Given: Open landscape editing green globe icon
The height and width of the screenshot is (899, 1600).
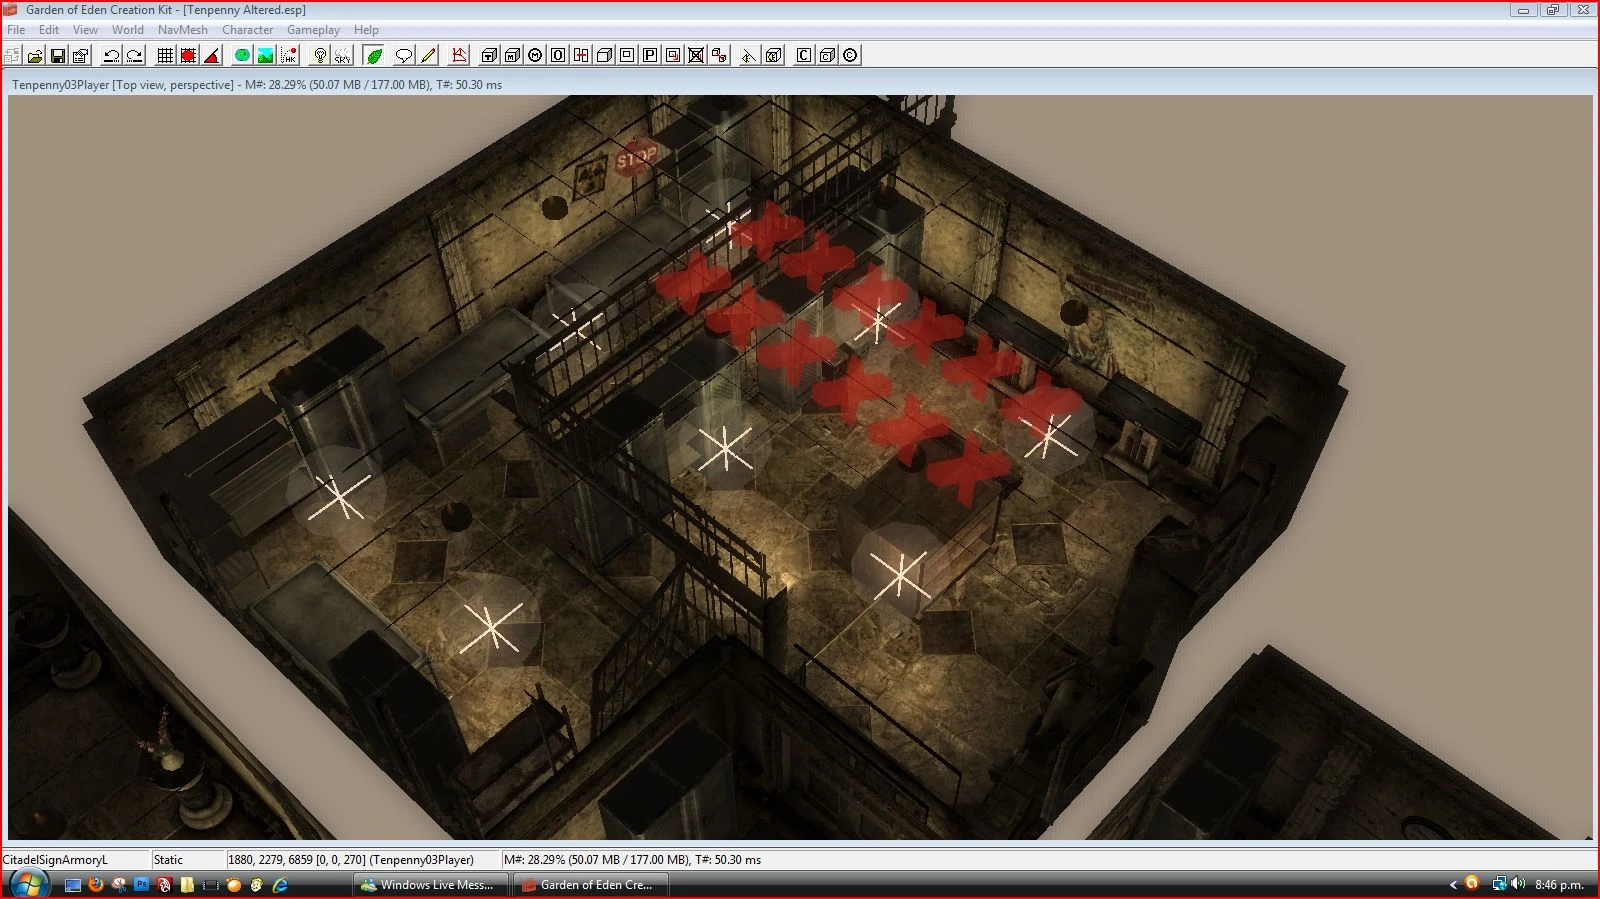Looking at the screenshot, I should click(x=242, y=55).
